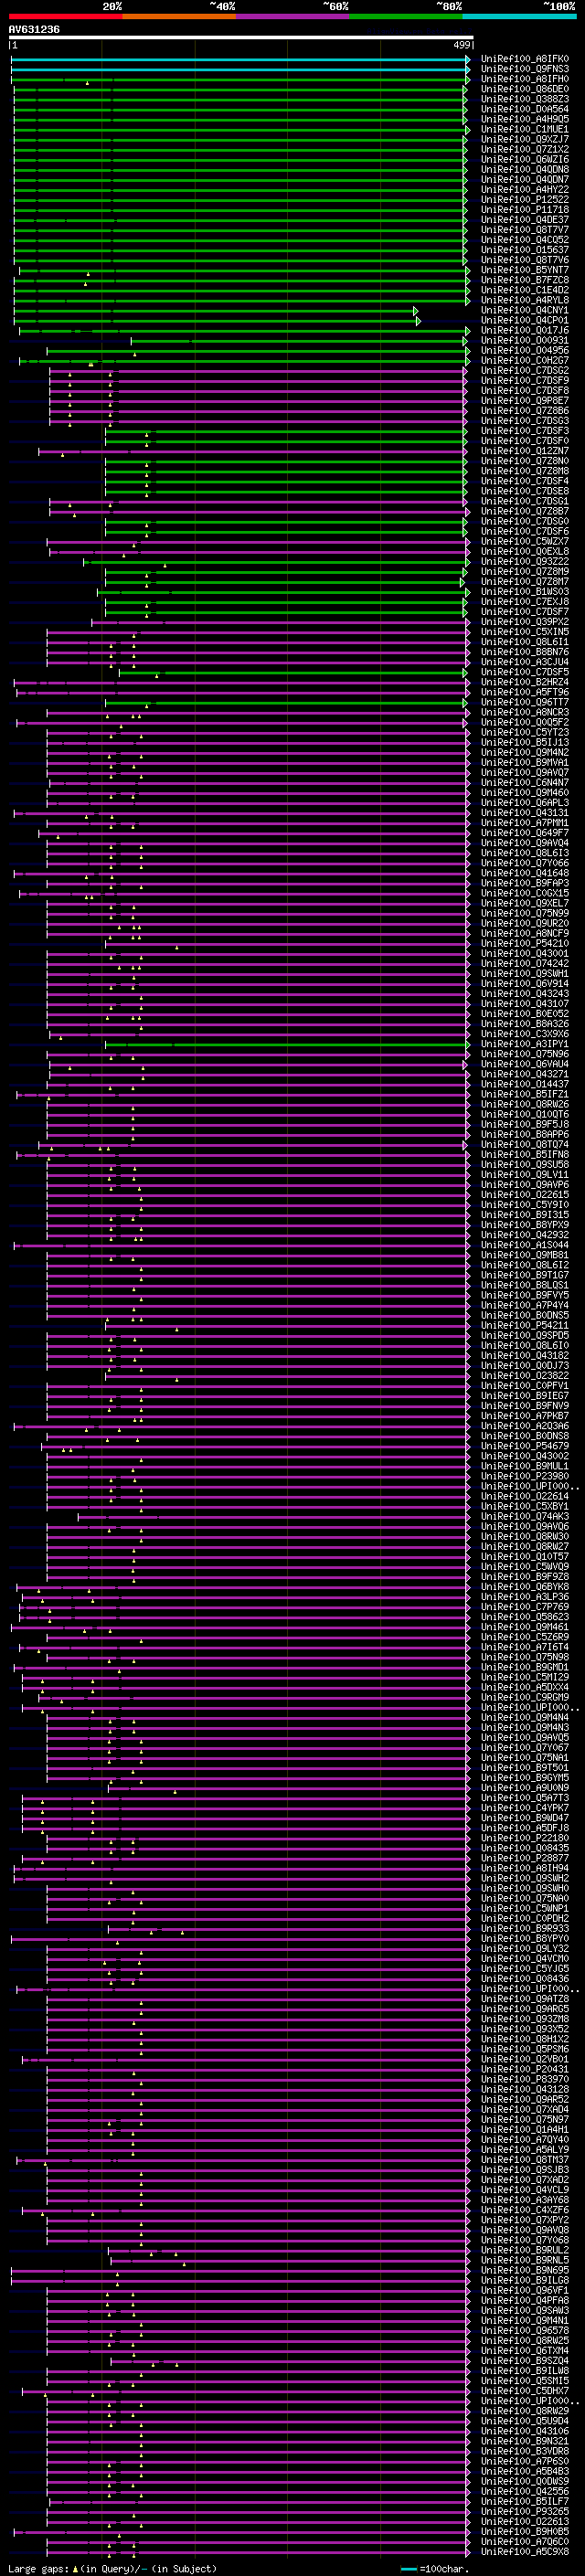Choose hit UniRef100_Q7Z1X2
The image size is (585, 2576).
point(524,149)
